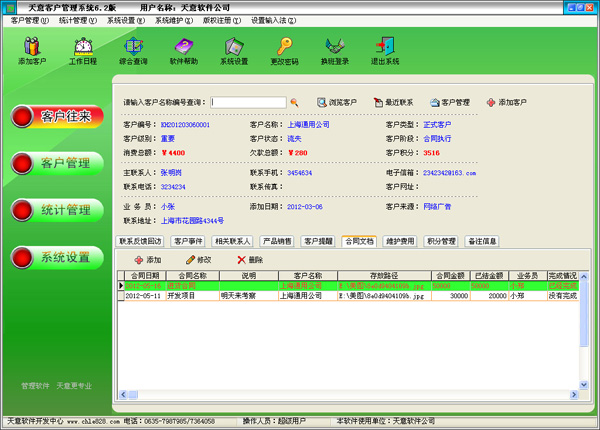The image size is (600, 430).
Task: Open 工作日程 work schedule icon
Action: 83,49
